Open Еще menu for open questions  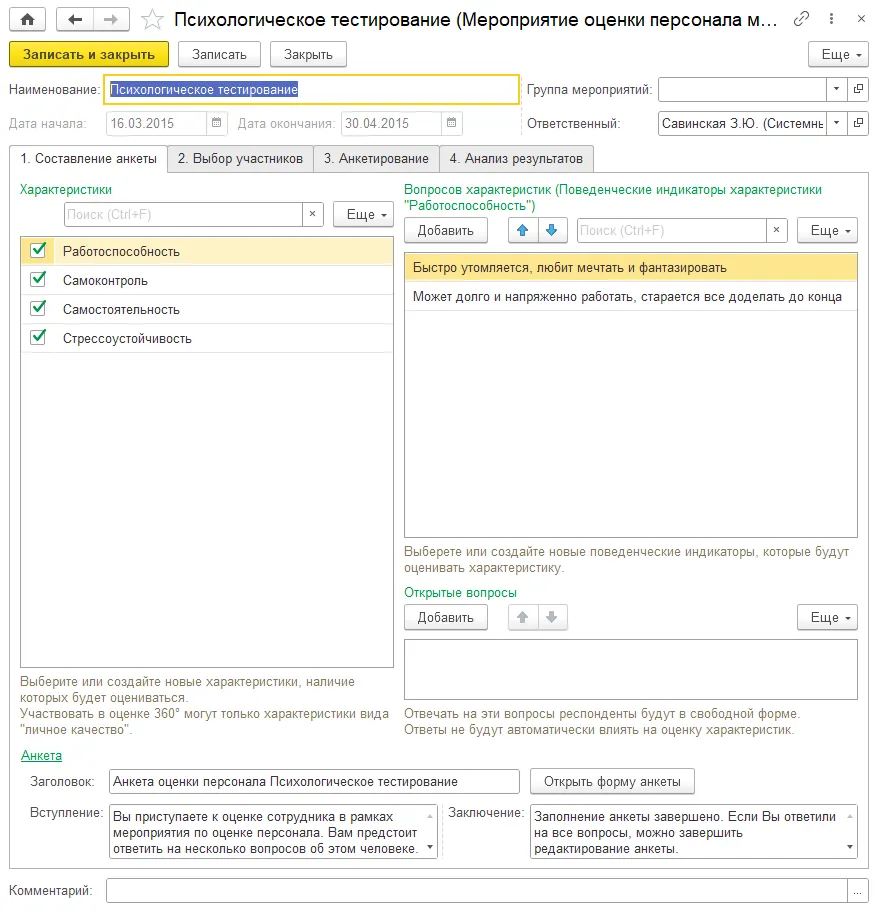[828, 618]
